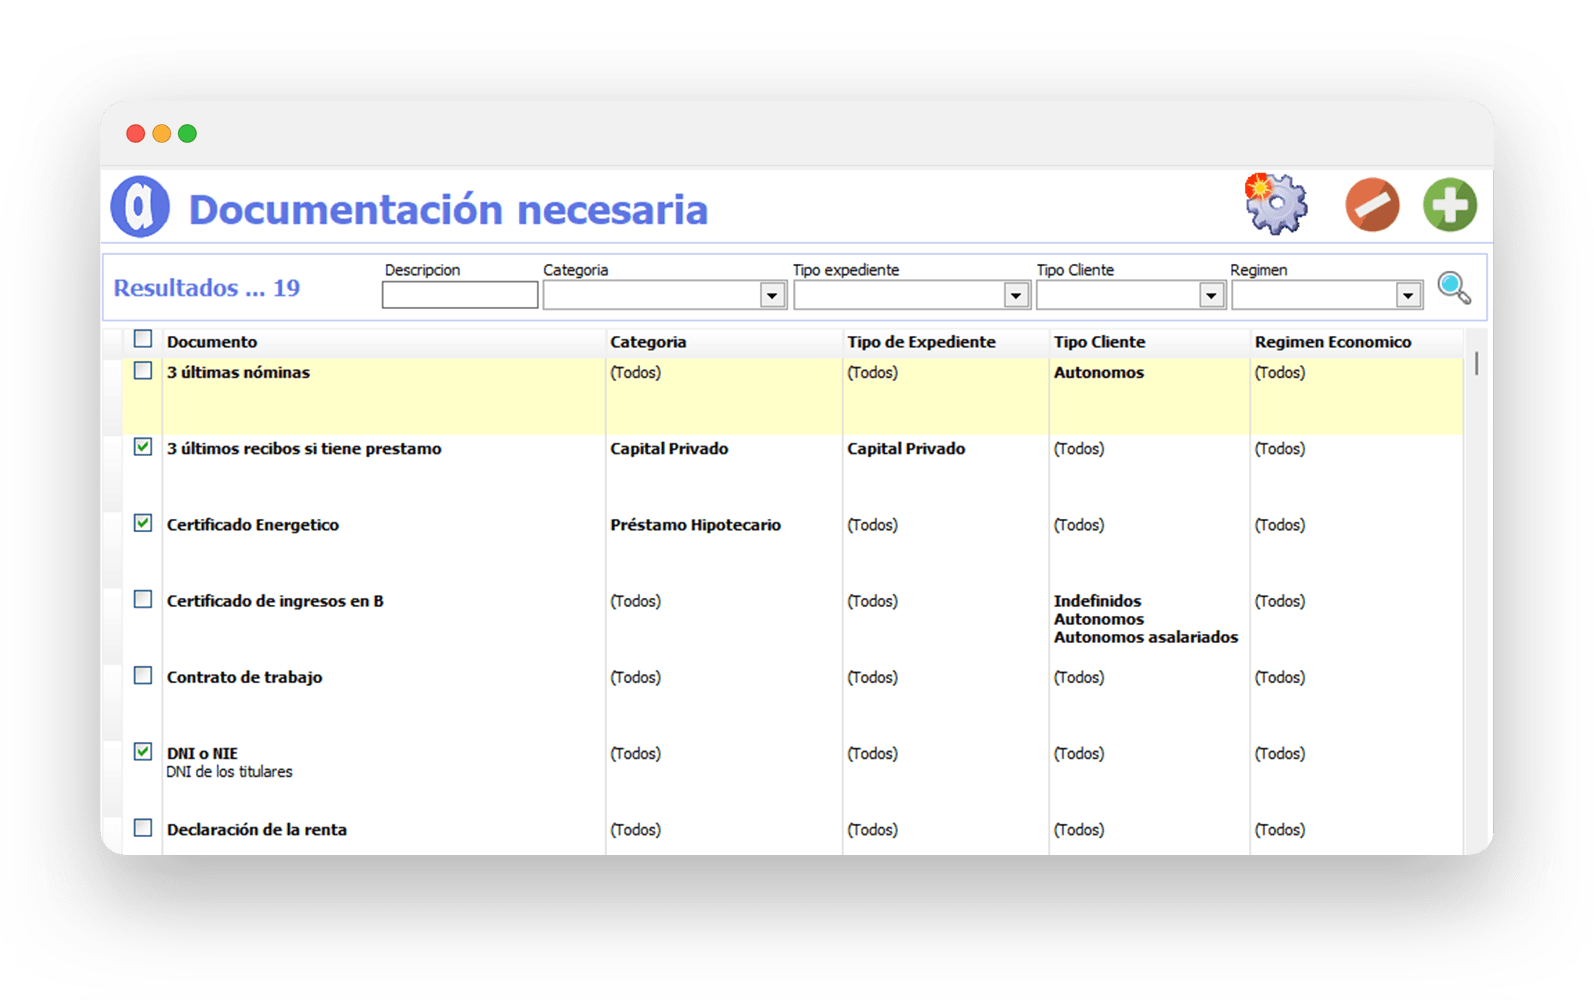The width and height of the screenshot is (1594, 1000).
Task: Click 3 últimos recibos si tiene prestamo text
Action: click(x=304, y=449)
